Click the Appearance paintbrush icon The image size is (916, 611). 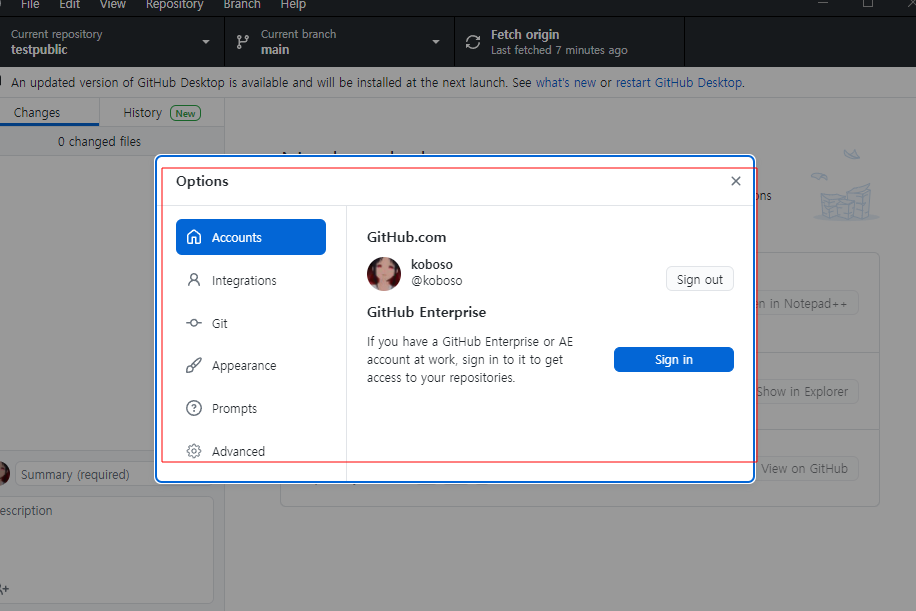tap(194, 366)
